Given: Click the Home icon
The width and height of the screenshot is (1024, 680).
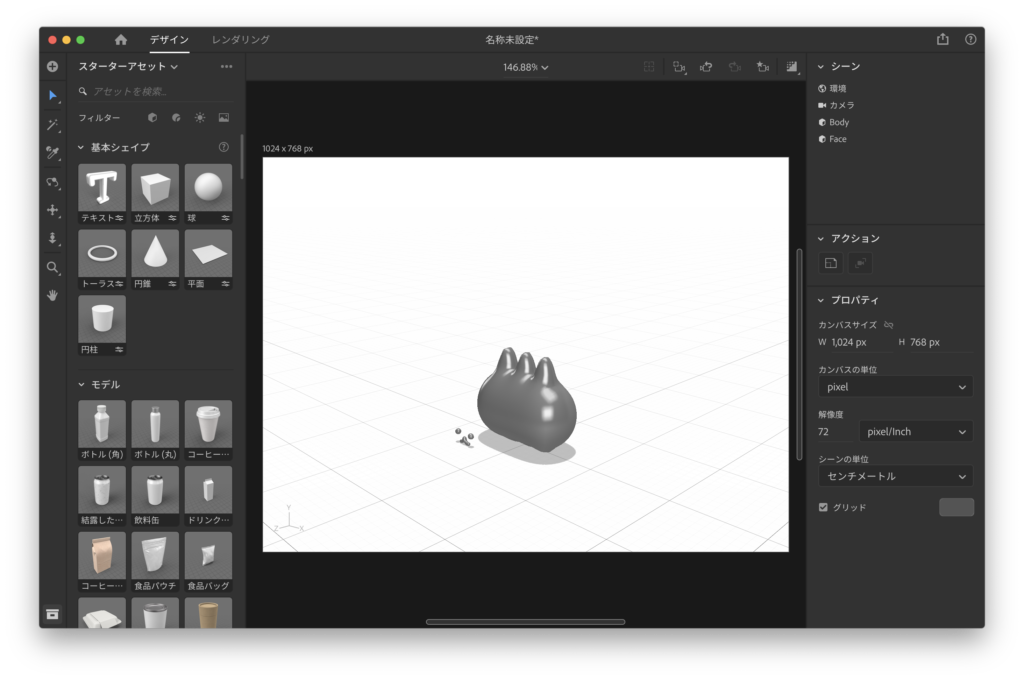Looking at the screenshot, I should 121,40.
